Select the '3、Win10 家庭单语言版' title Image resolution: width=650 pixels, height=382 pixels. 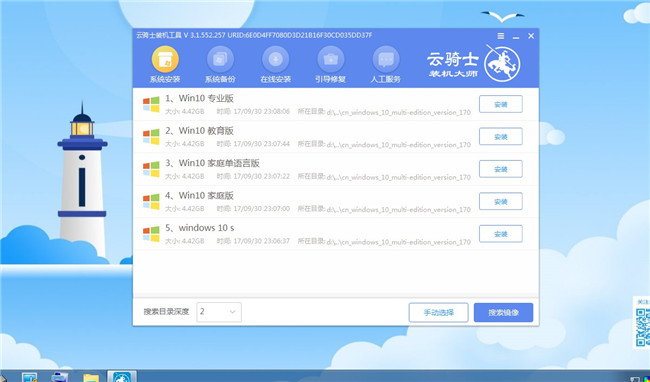click(212, 163)
